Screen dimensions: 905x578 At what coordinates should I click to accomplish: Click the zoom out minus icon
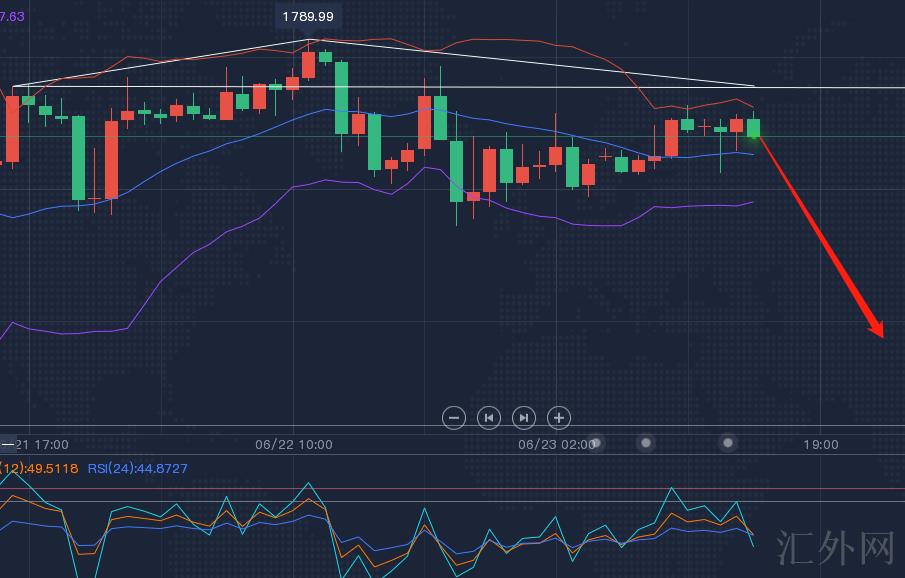(453, 417)
